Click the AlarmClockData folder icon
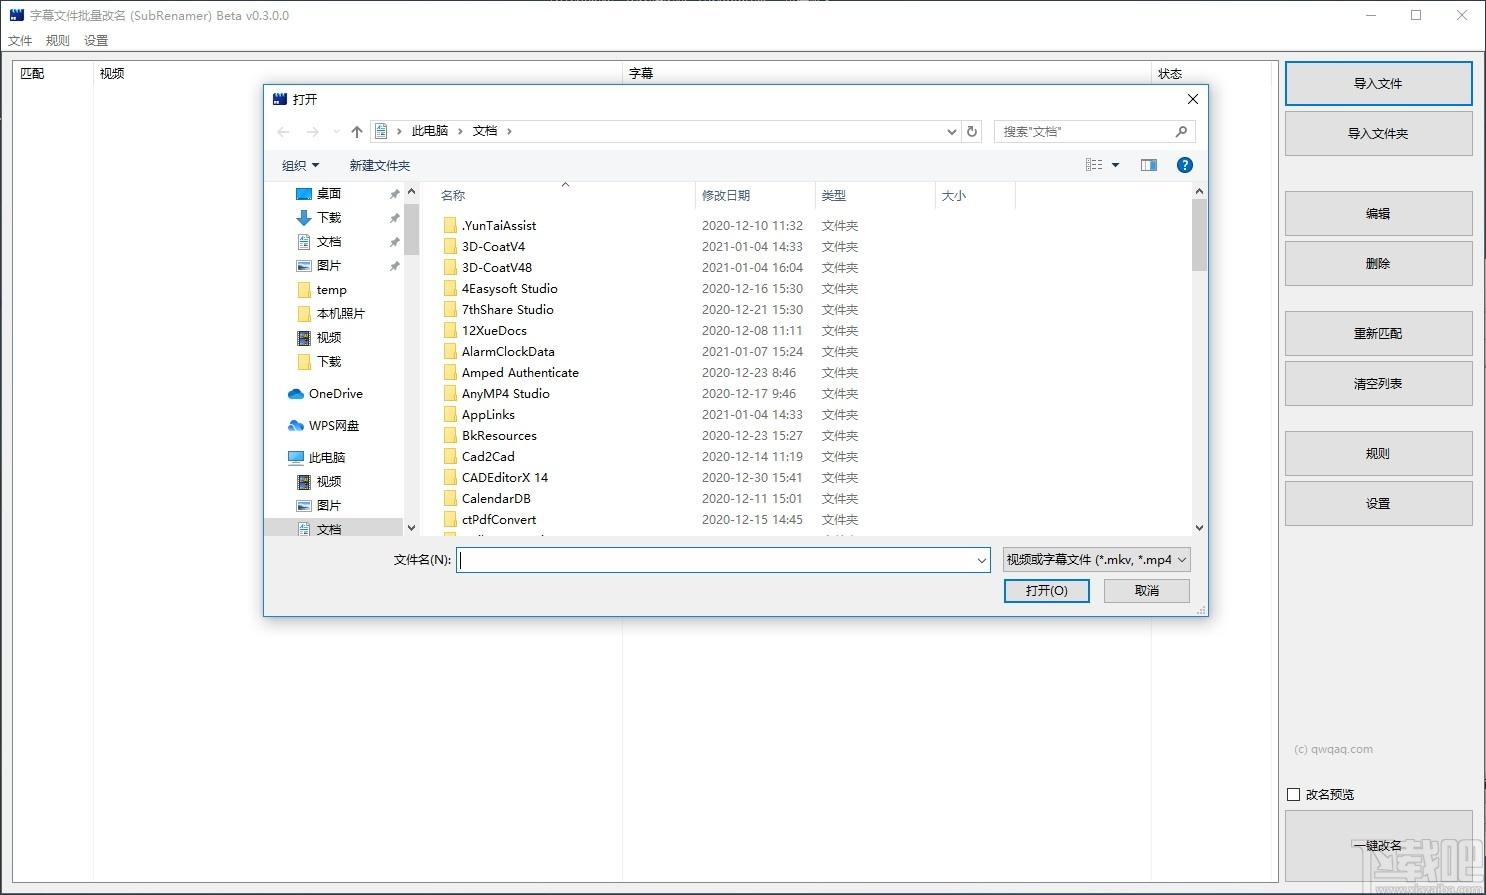Image resolution: width=1486 pixels, height=895 pixels. [x=450, y=351]
